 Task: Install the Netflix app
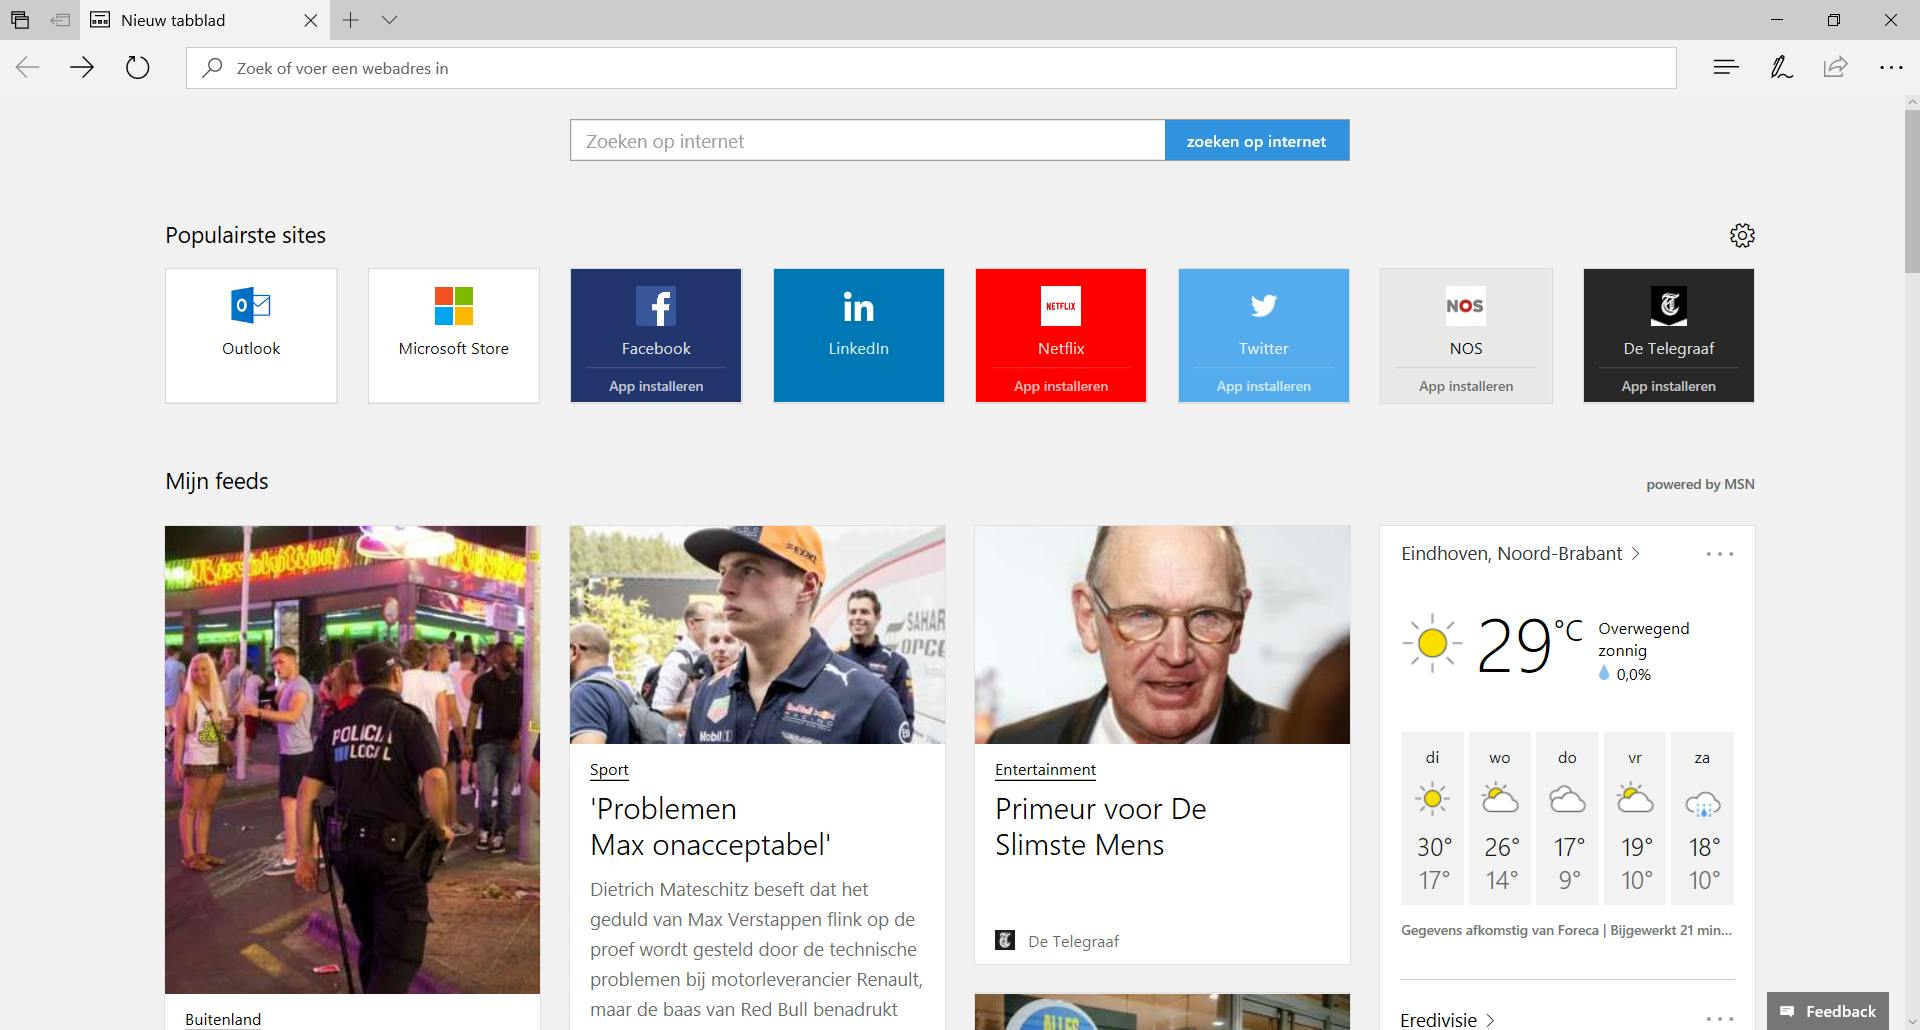[x=1061, y=386]
